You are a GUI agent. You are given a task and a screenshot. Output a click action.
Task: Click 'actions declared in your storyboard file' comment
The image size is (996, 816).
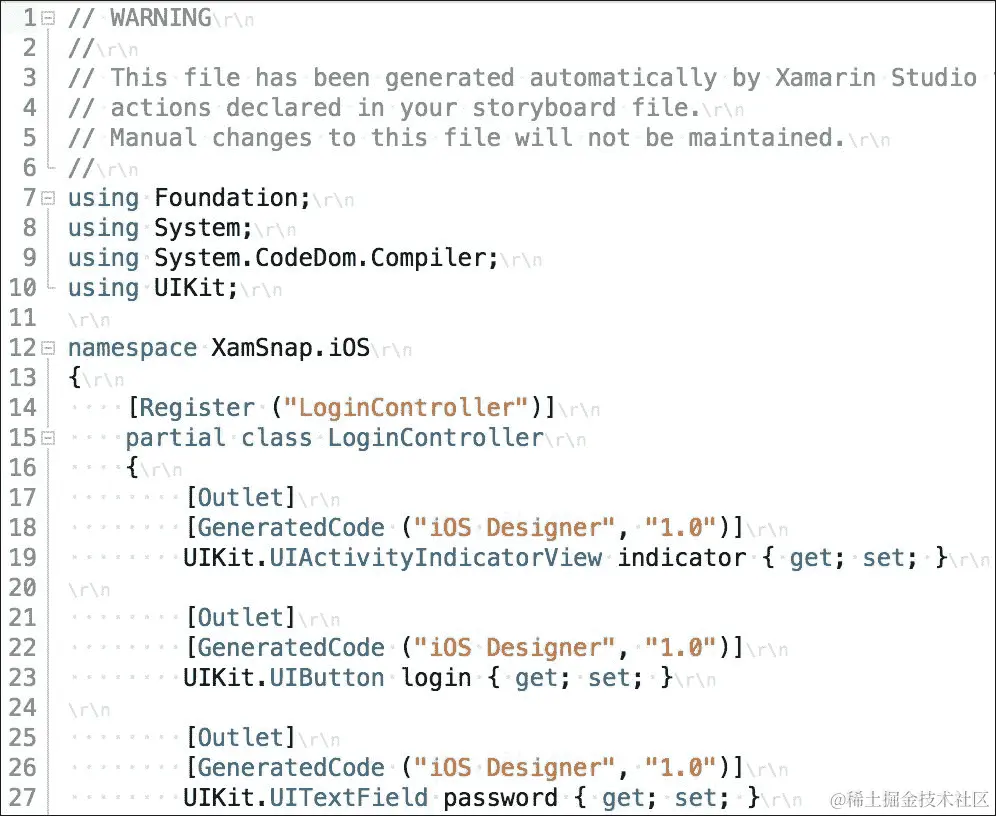click(x=405, y=108)
